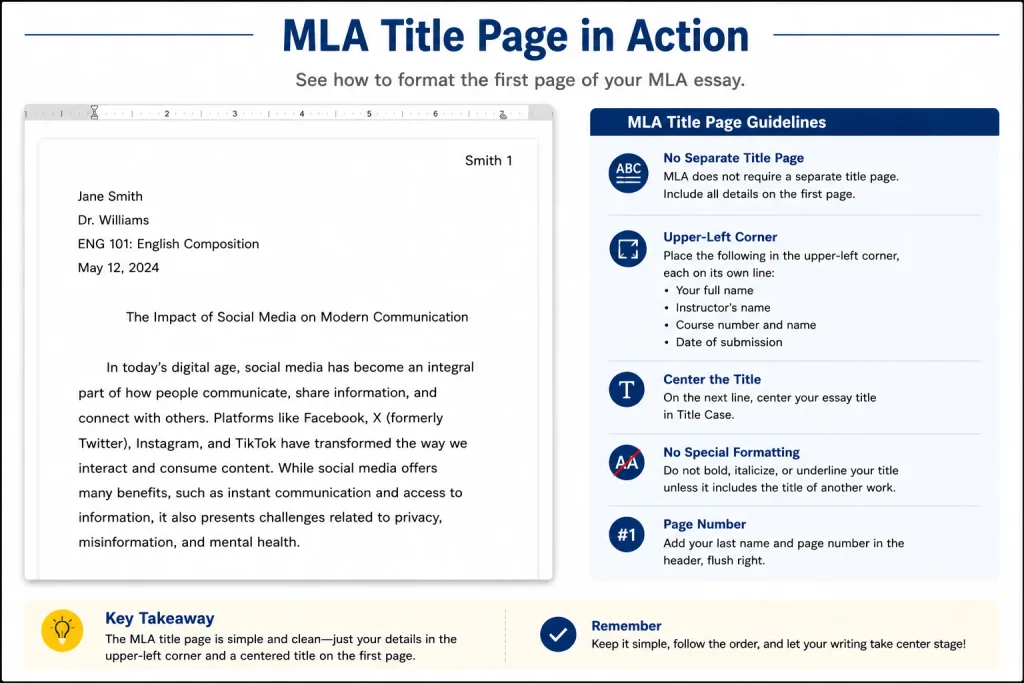
Task: Click the right indent marker on the ruler
Action: click(x=503, y=114)
